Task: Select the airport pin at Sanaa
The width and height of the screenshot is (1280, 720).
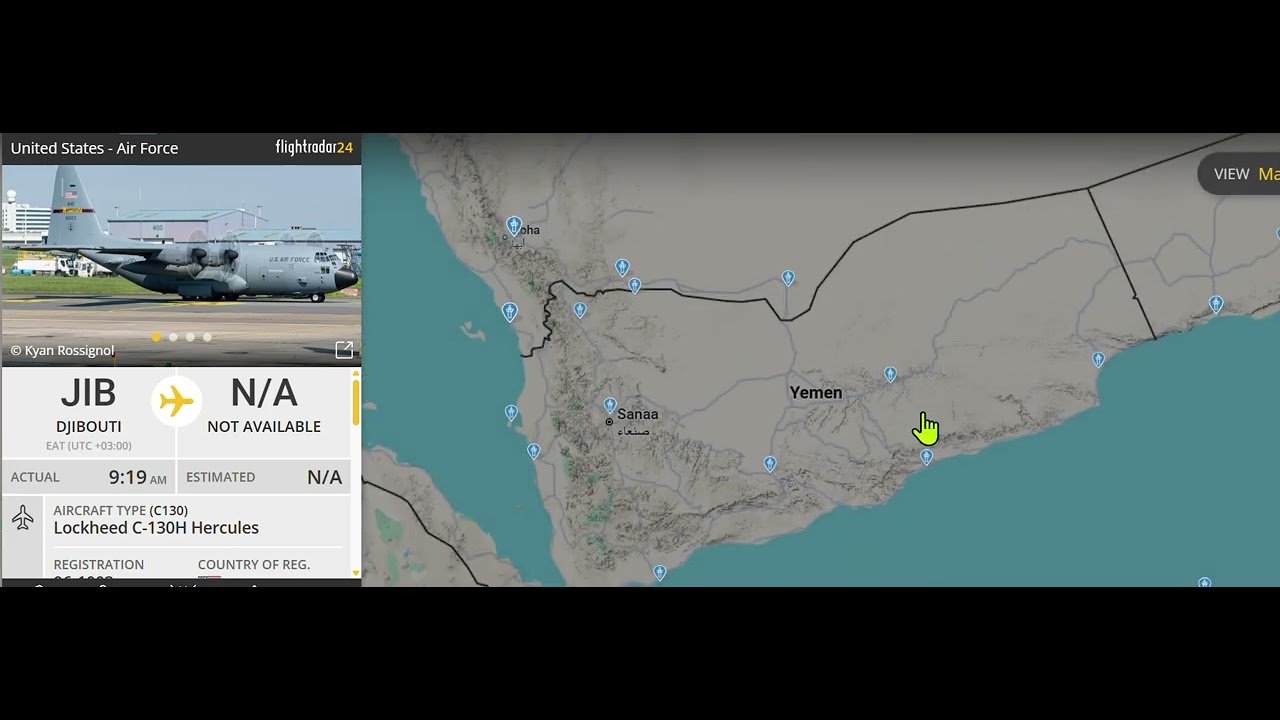Action: [x=610, y=405]
